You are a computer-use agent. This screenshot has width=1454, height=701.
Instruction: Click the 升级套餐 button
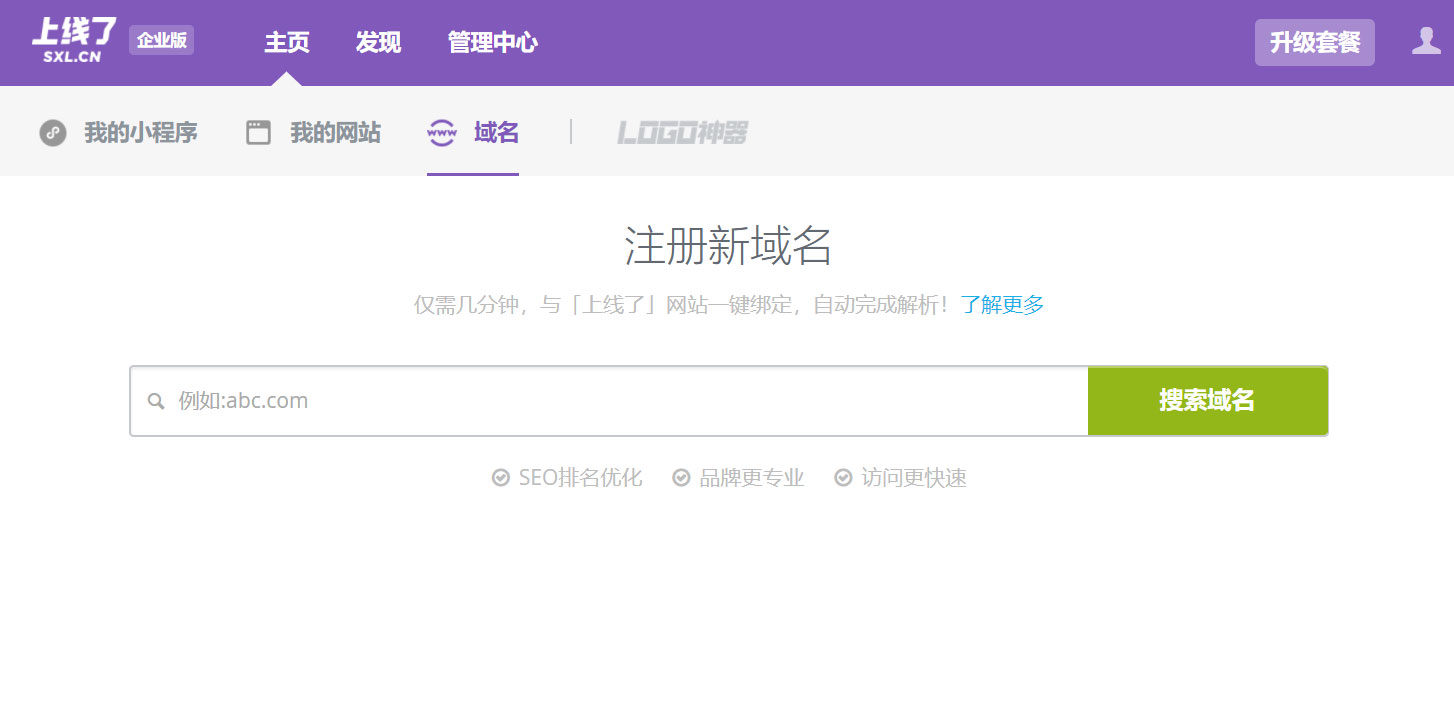pos(1314,43)
